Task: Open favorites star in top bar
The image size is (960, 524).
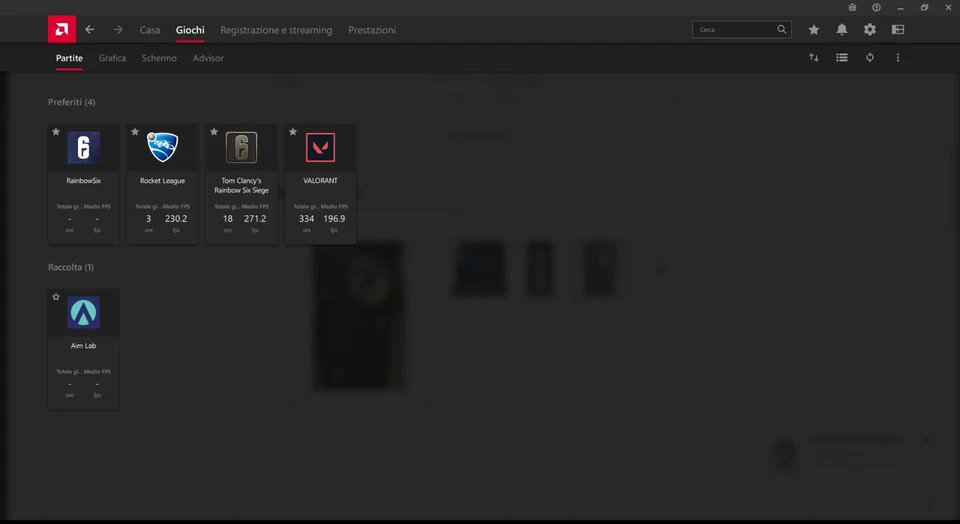Action: 814,29
